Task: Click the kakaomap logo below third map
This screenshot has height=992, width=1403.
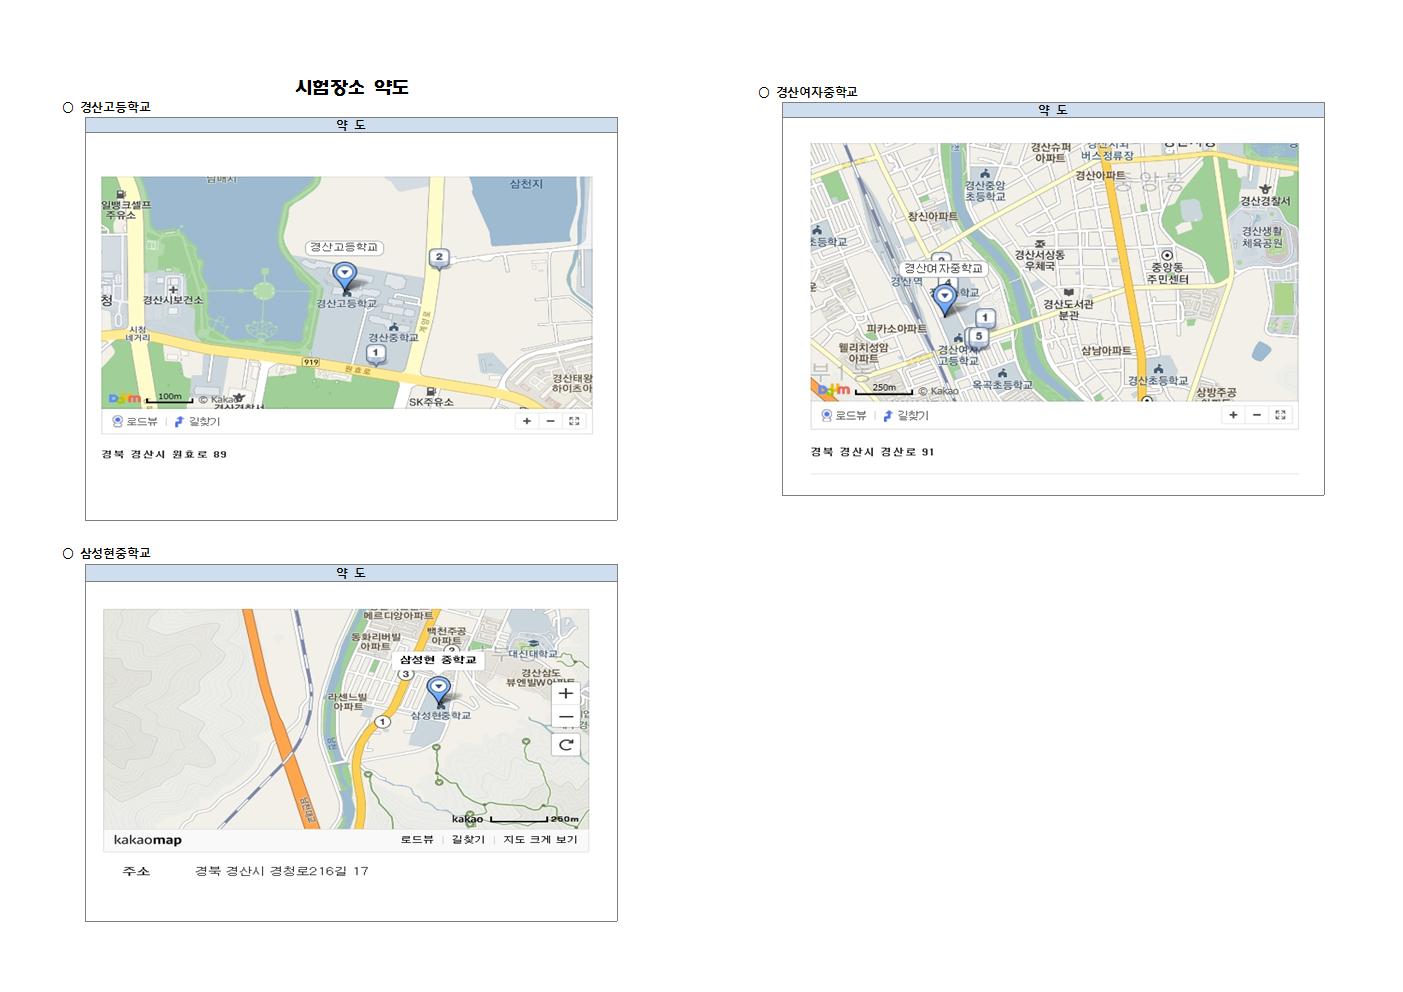Action: (x=147, y=840)
